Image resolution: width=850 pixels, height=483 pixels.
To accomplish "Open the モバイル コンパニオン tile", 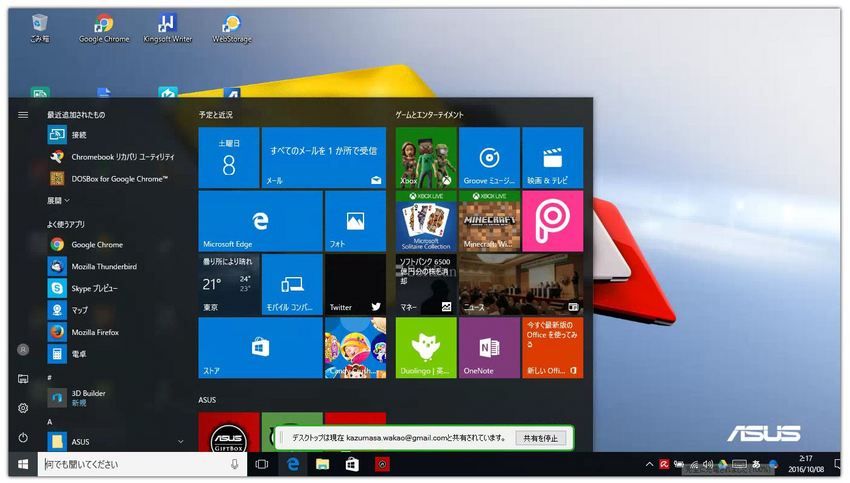I will pyautogui.click(x=292, y=285).
